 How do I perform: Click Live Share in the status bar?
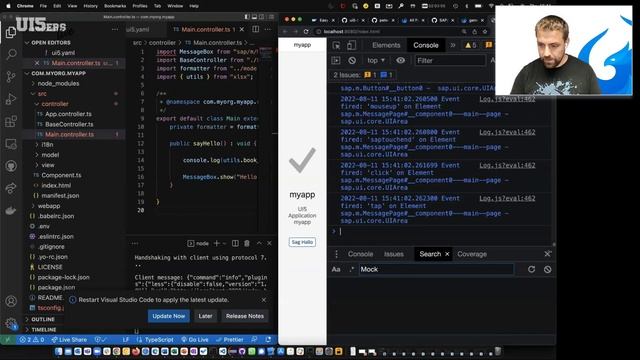click(69, 340)
